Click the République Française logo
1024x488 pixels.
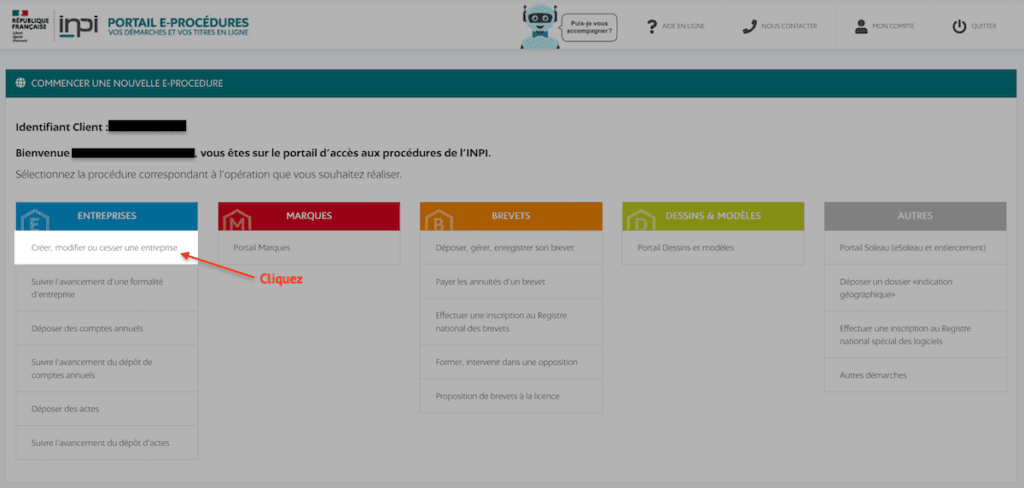click(29, 25)
